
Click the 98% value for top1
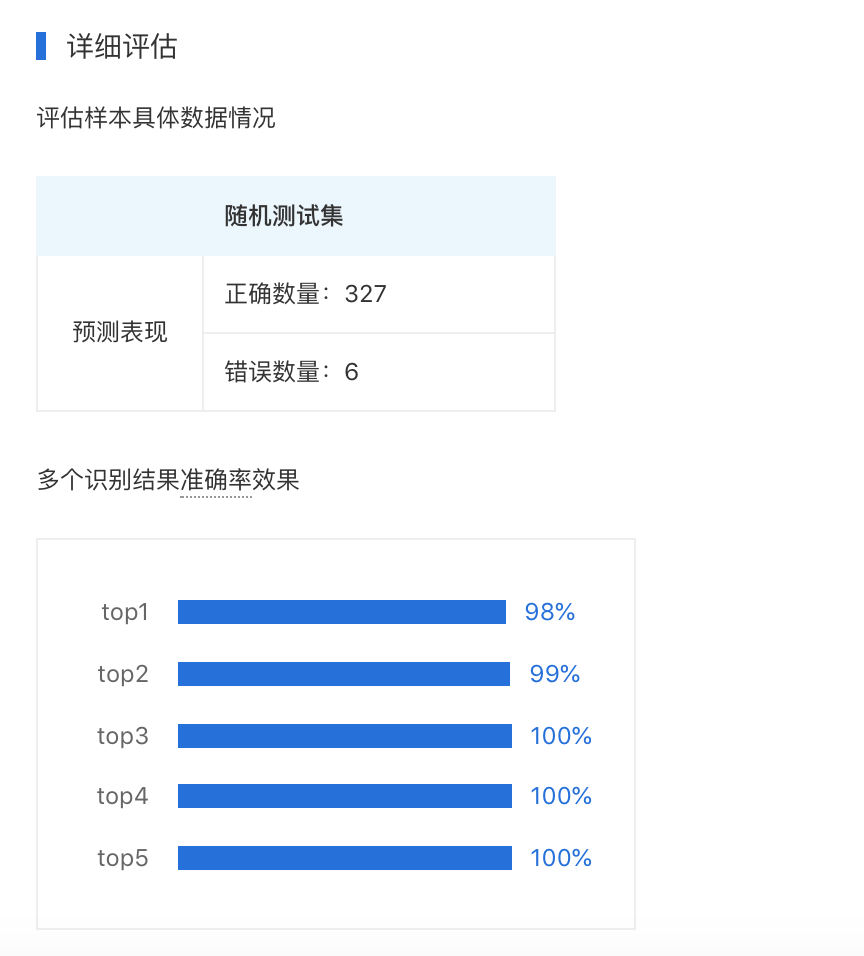click(x=550, y=612)
